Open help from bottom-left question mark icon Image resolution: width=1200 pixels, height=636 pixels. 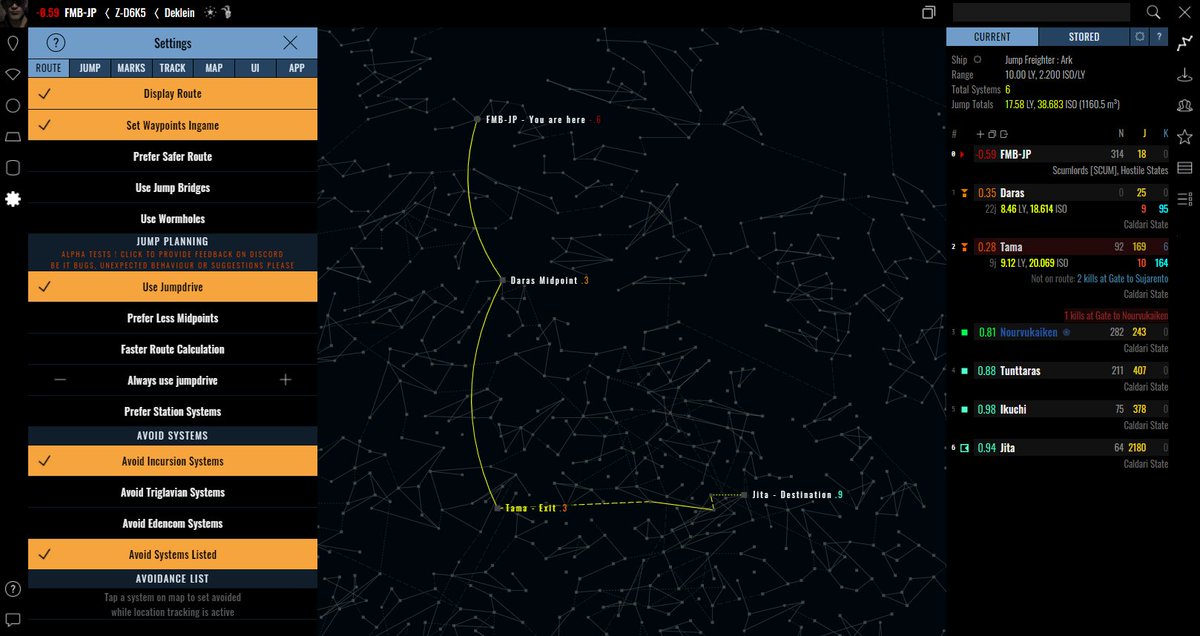[13, 589]
